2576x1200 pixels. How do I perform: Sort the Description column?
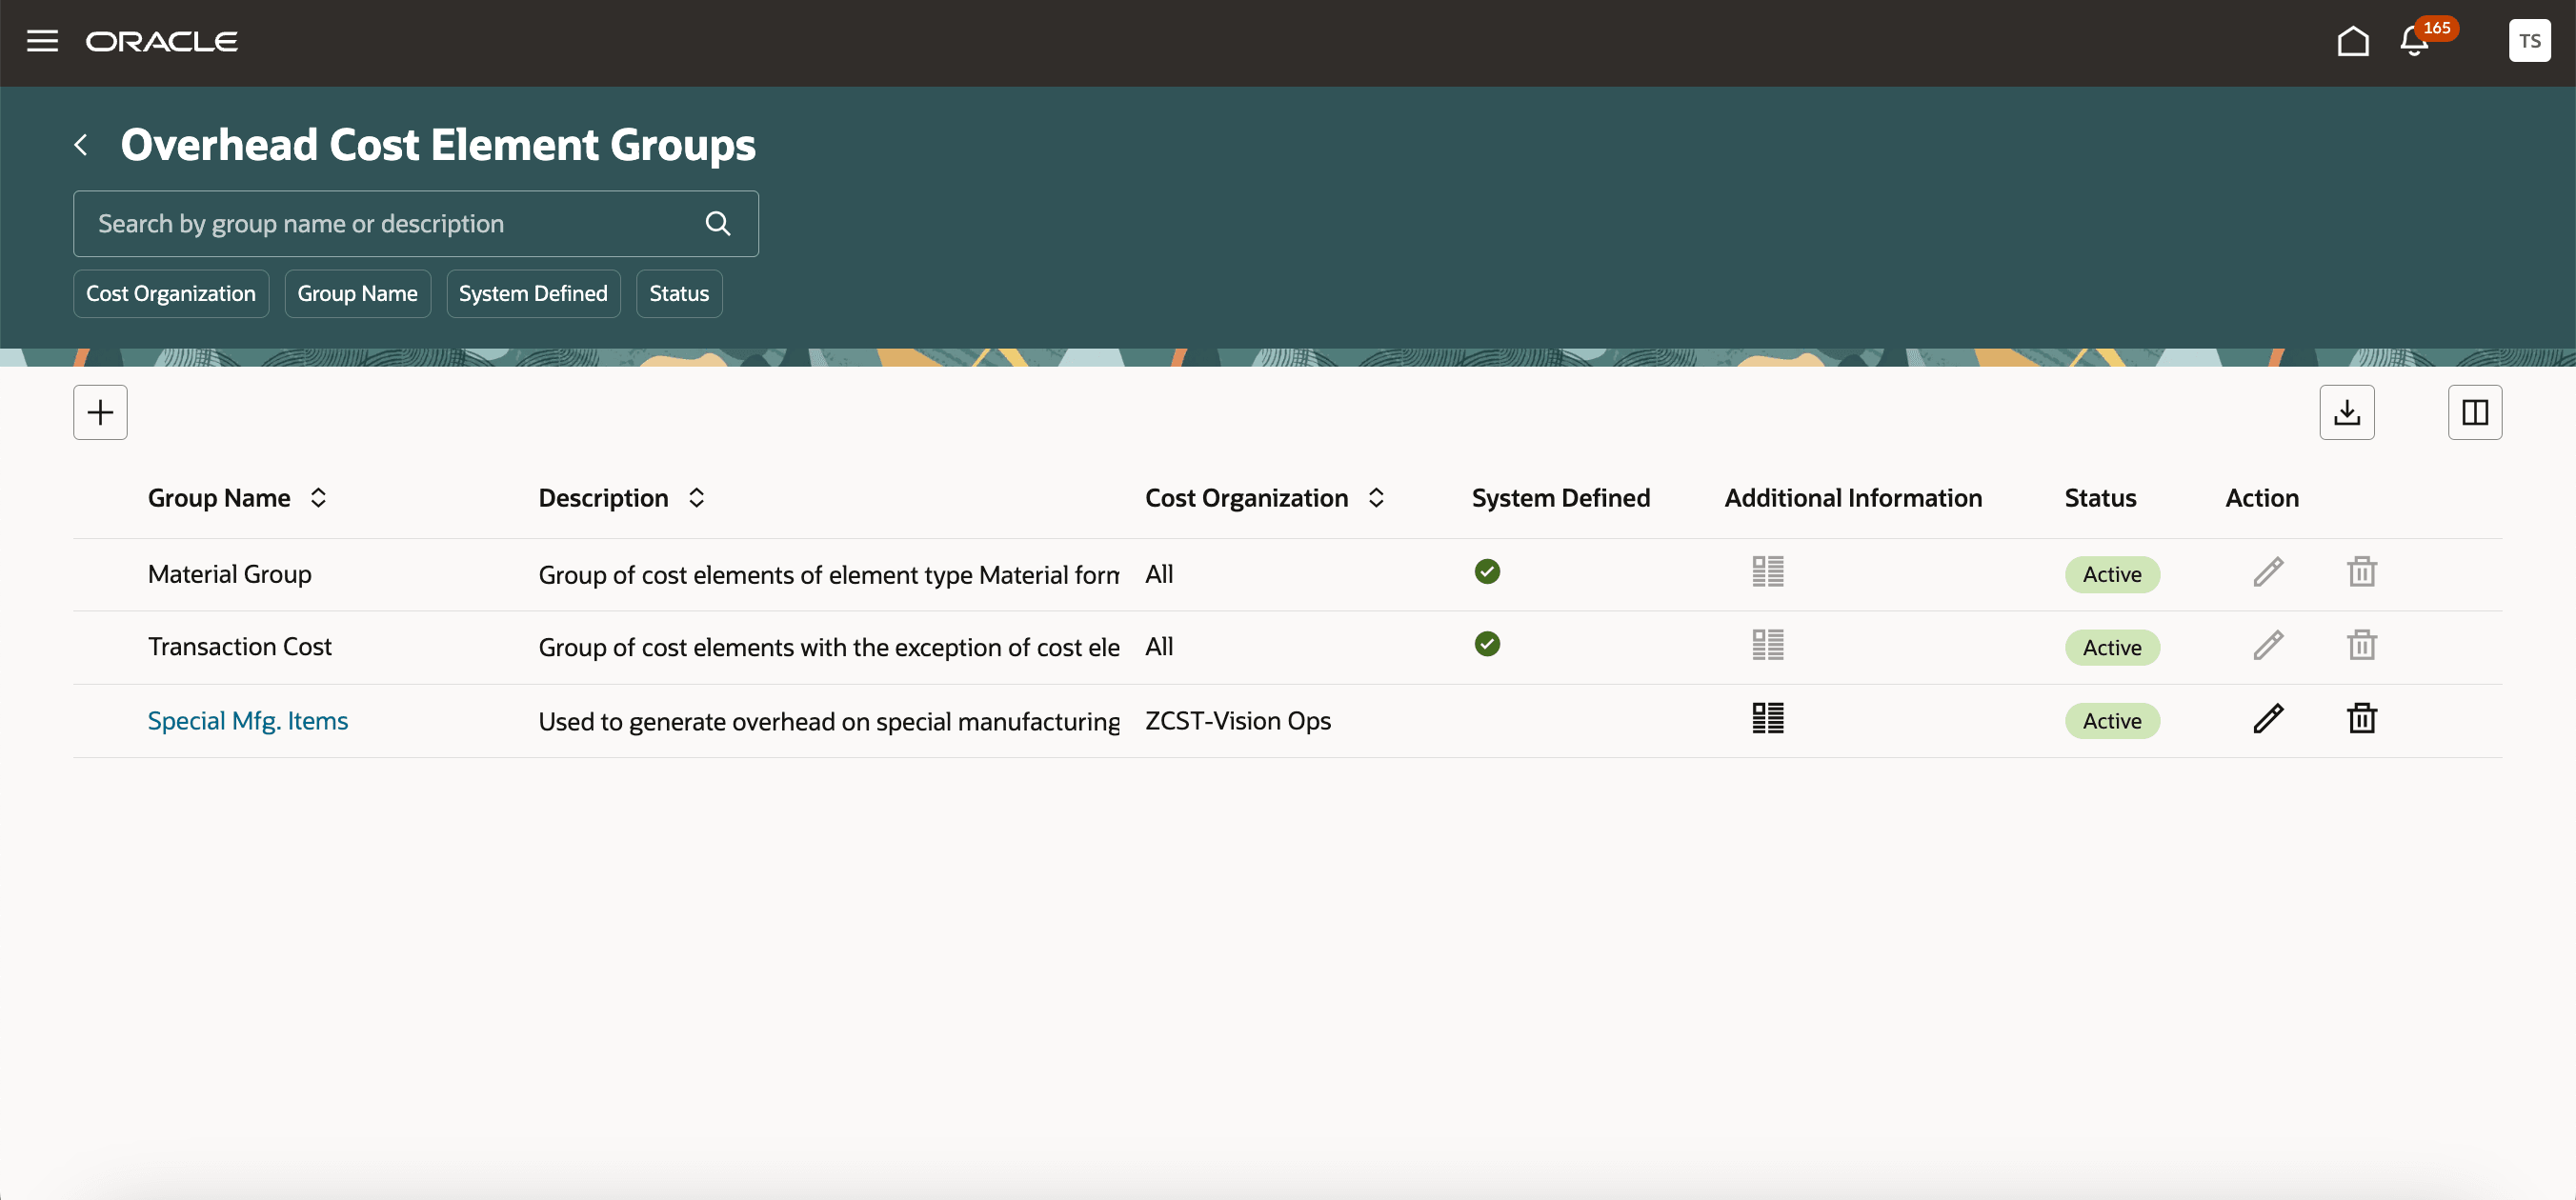(x=697, y=497)
